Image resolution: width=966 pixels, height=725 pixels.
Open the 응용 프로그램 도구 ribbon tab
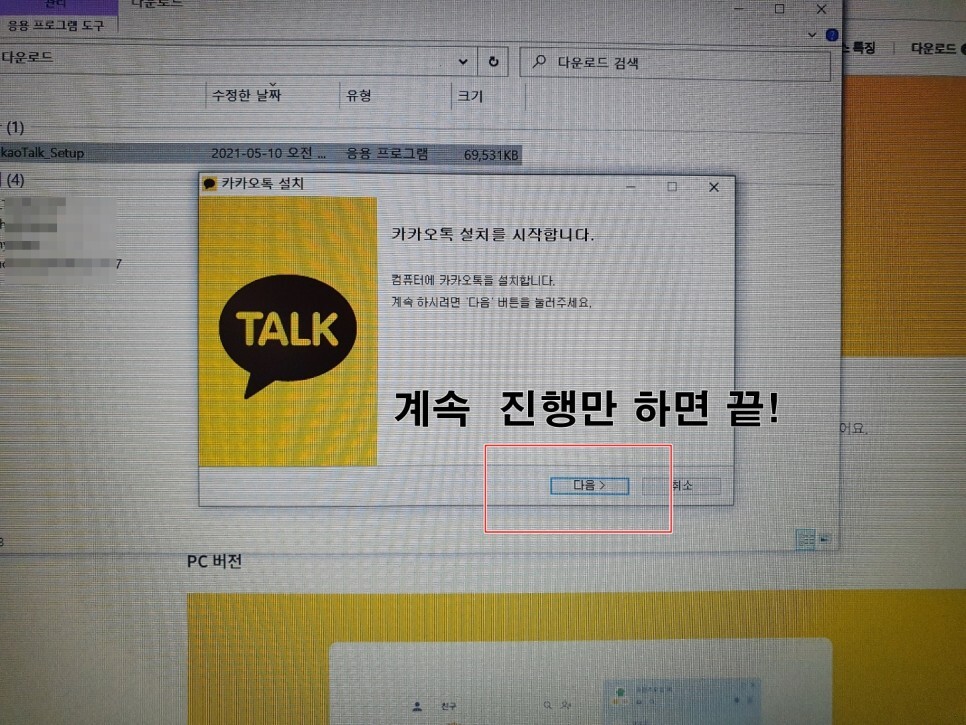(56, 25)
